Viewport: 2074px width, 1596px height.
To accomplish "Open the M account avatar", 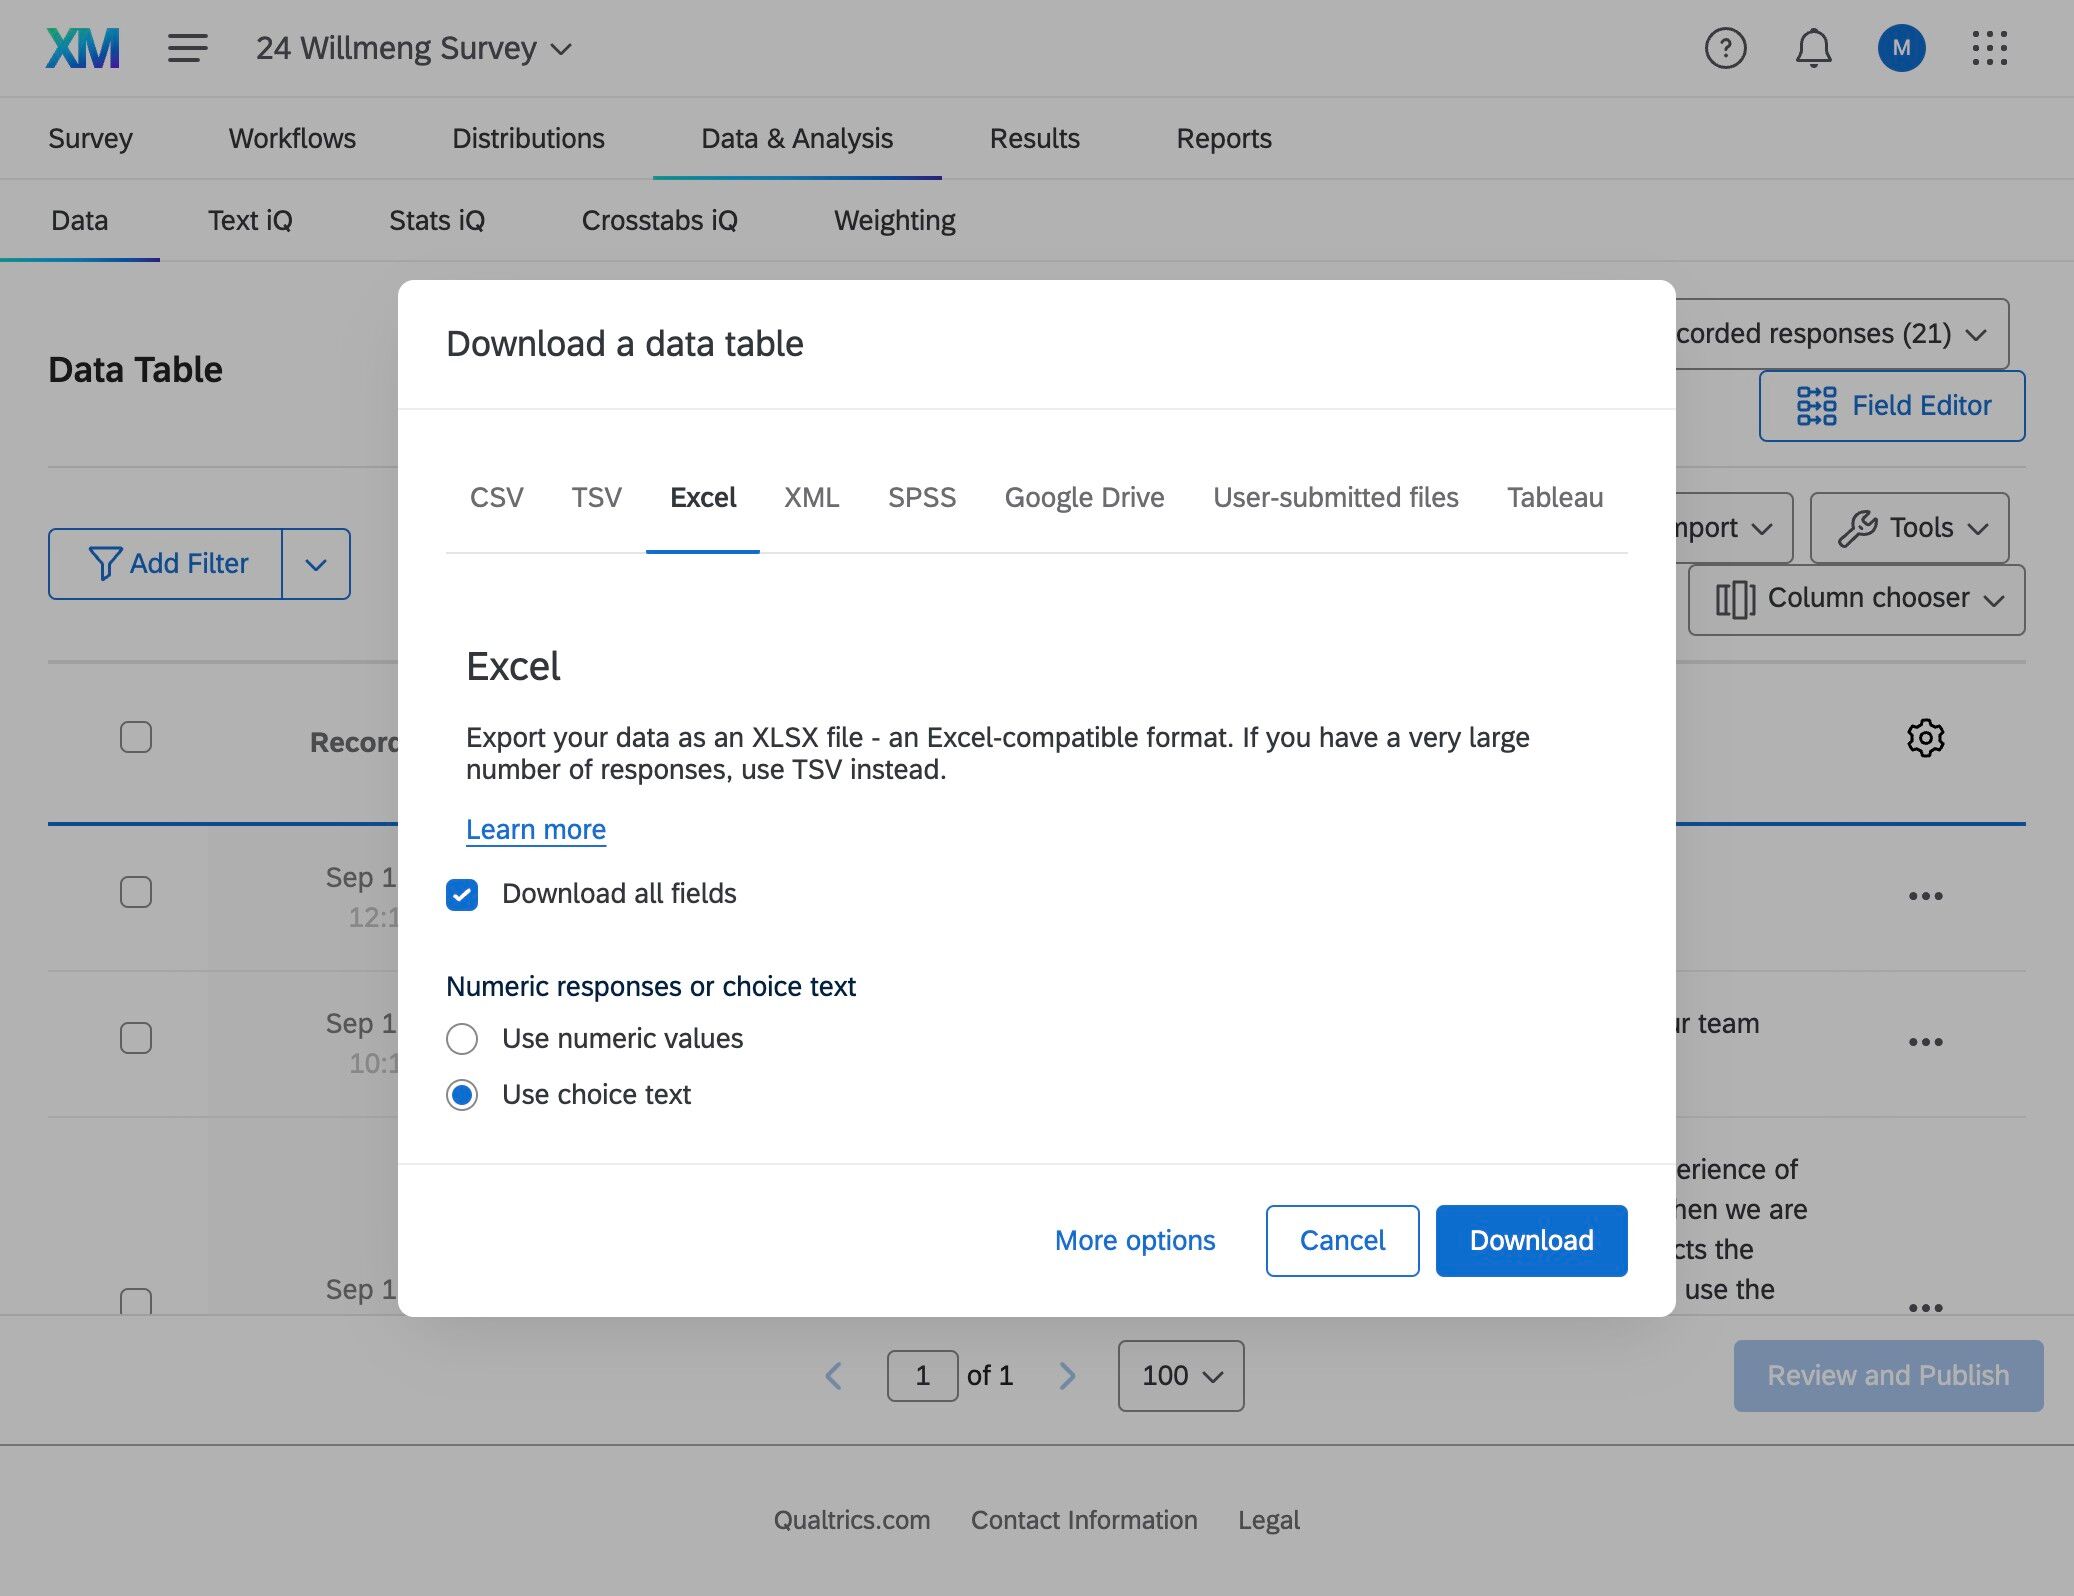I will pos(1901,48).
